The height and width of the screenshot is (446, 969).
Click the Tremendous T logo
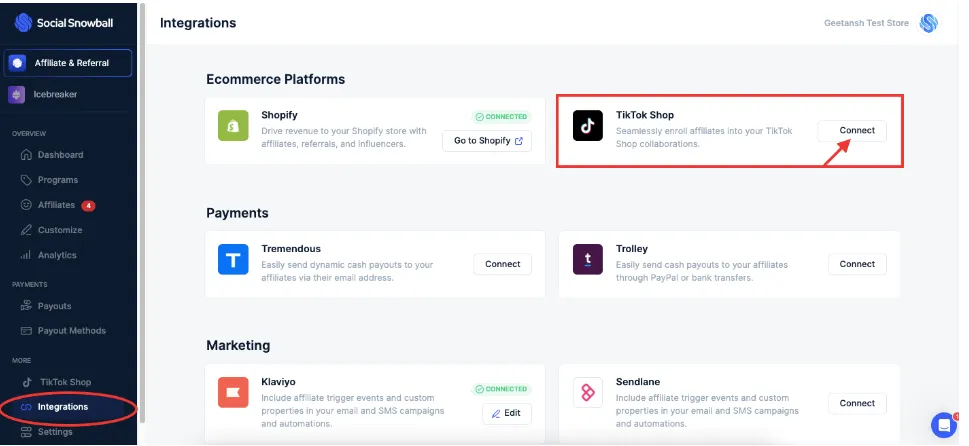point(233,259)
